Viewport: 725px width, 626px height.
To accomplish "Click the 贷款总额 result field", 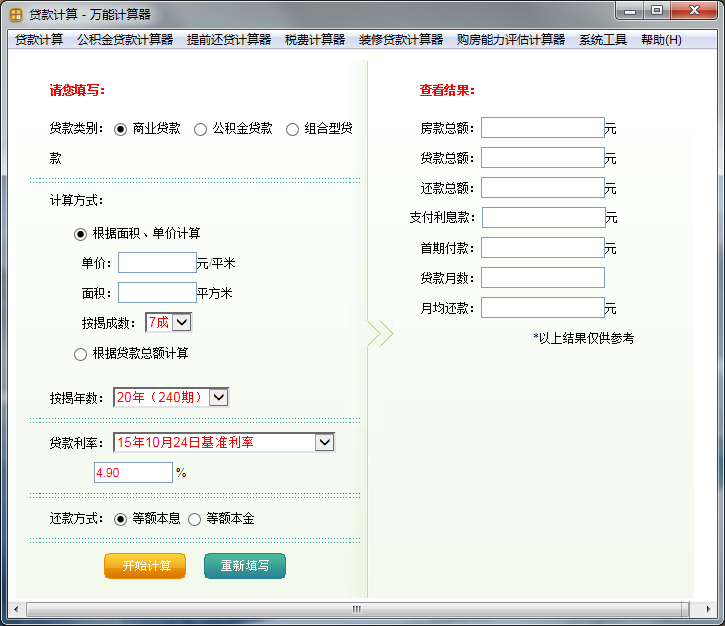I will pos(543,158).
